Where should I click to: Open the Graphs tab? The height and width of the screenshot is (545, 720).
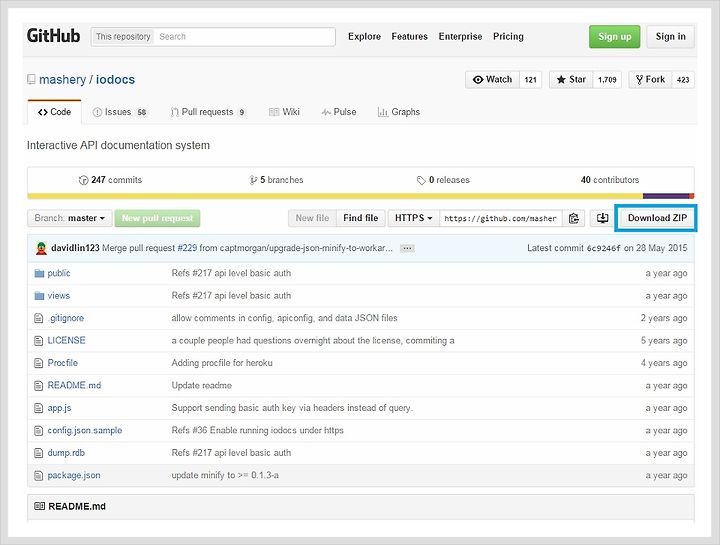pyautogui.click(x=399, y=112)
